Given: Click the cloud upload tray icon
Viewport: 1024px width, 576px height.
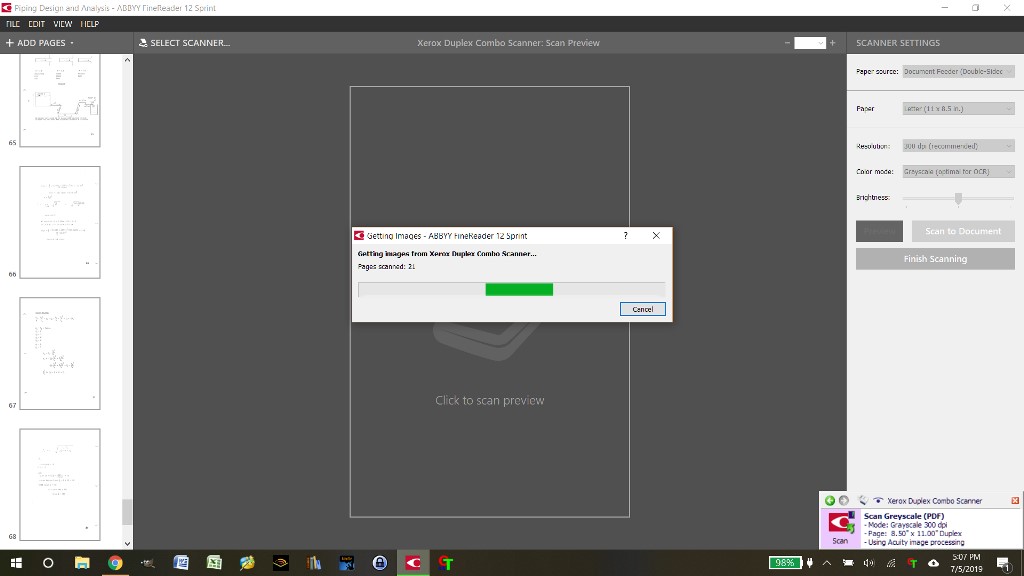Looking at the screenshot, I should point(934,563).
